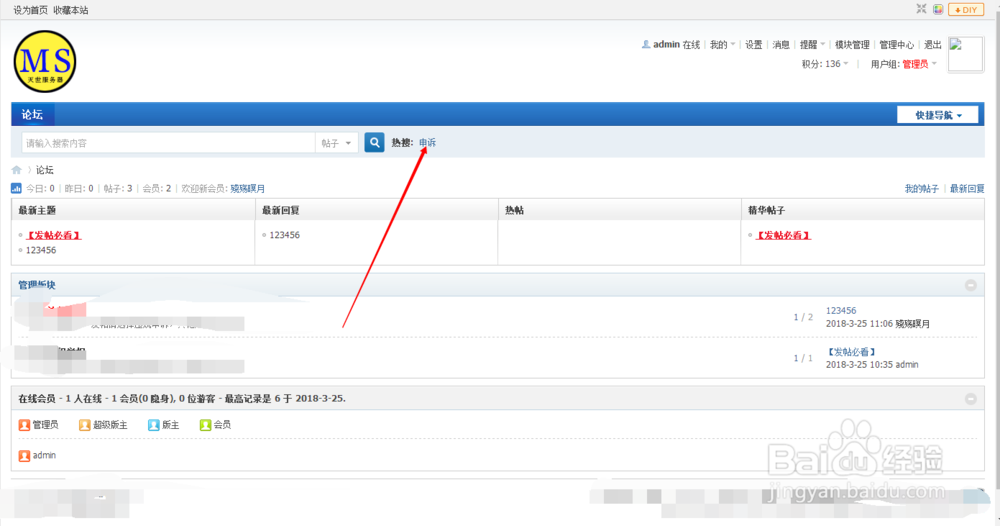The height and width of the screenshot is (526, 1000).
Task: Open 123456 thread under 最新主题
Action: pos(41,250)
